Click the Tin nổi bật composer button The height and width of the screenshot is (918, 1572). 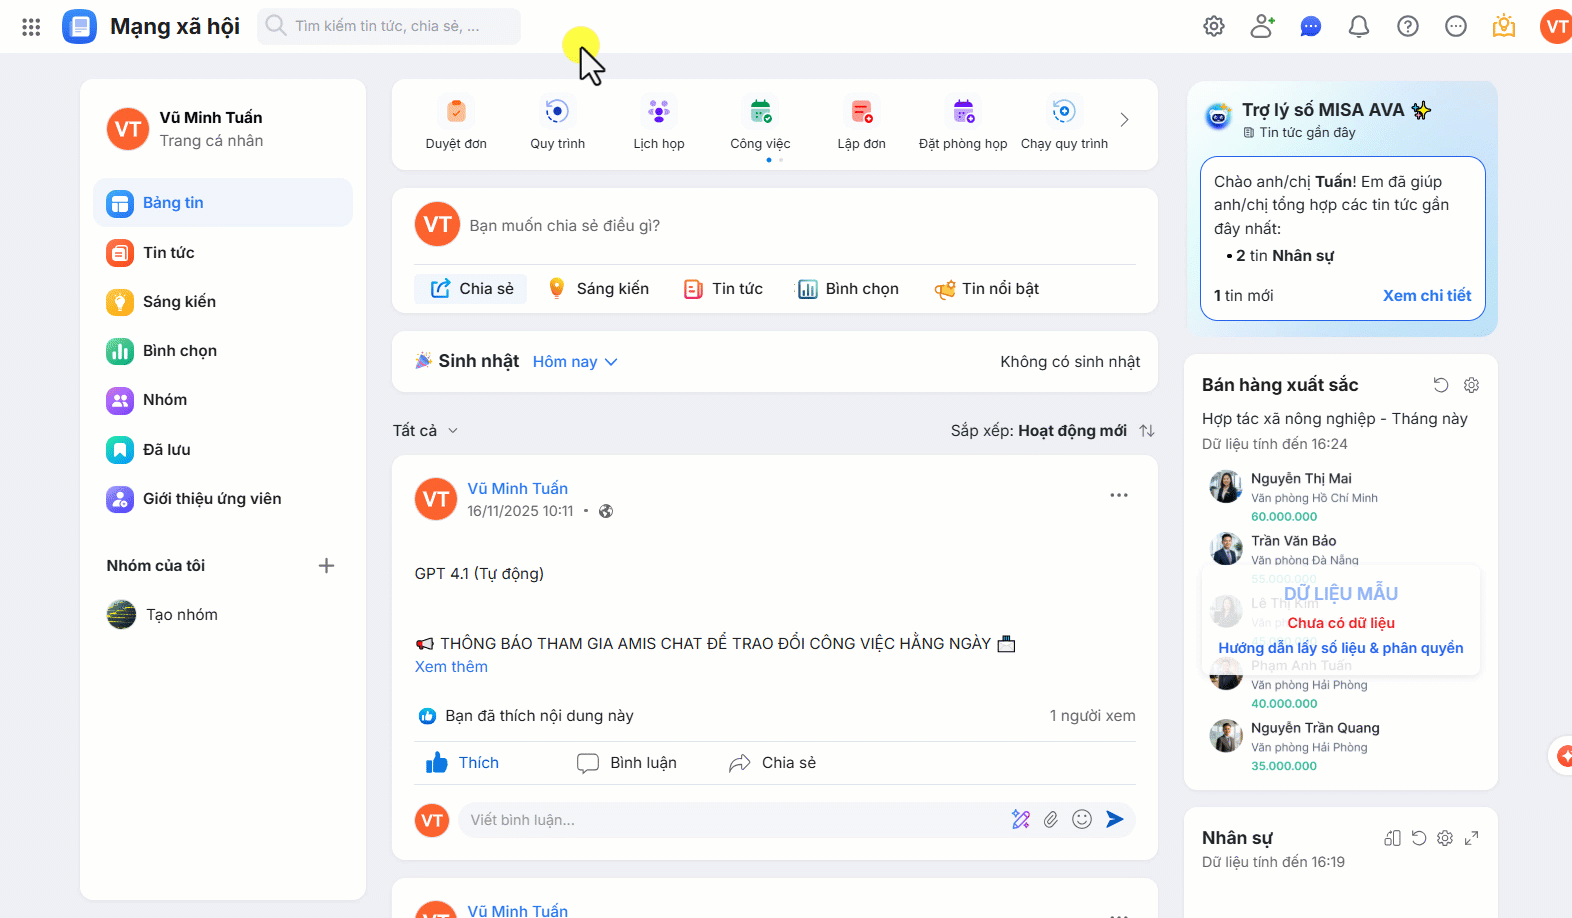(987, 289)
